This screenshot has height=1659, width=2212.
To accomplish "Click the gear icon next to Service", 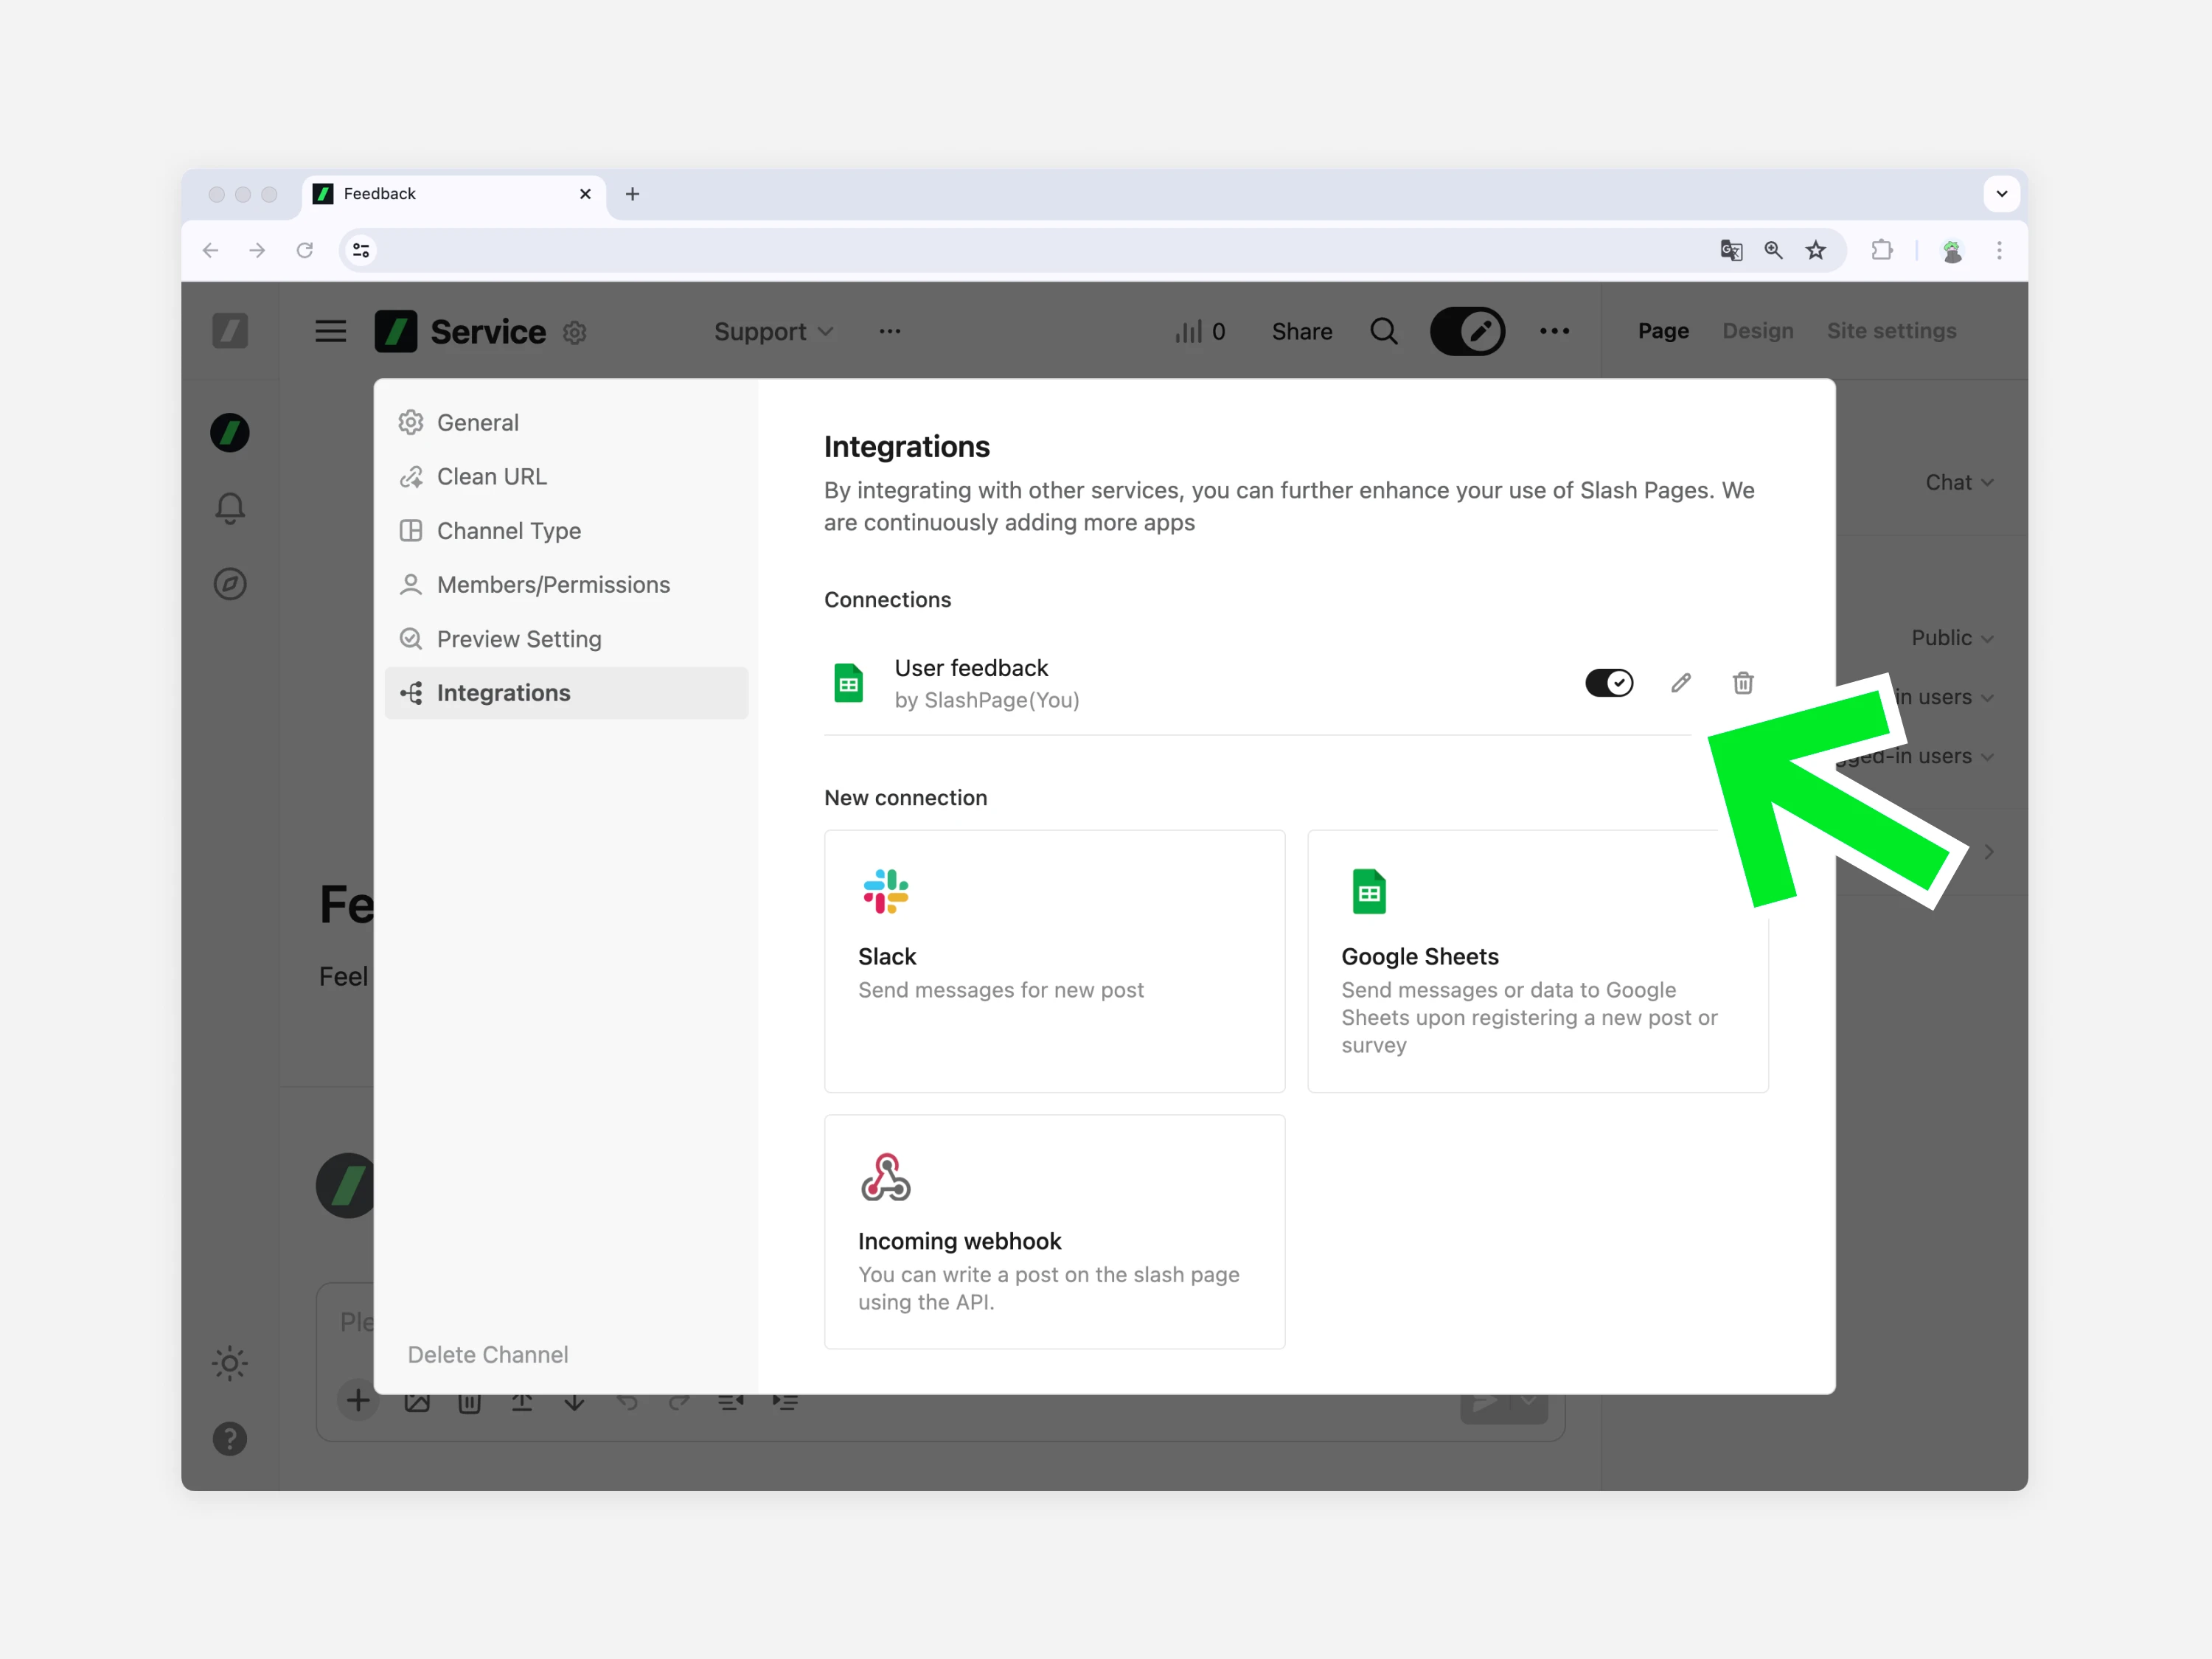I will tap(574, 332).
